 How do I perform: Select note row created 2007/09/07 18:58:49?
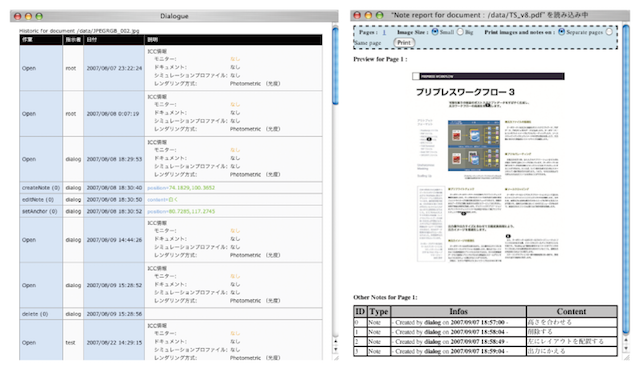click(x=485, y=341)
